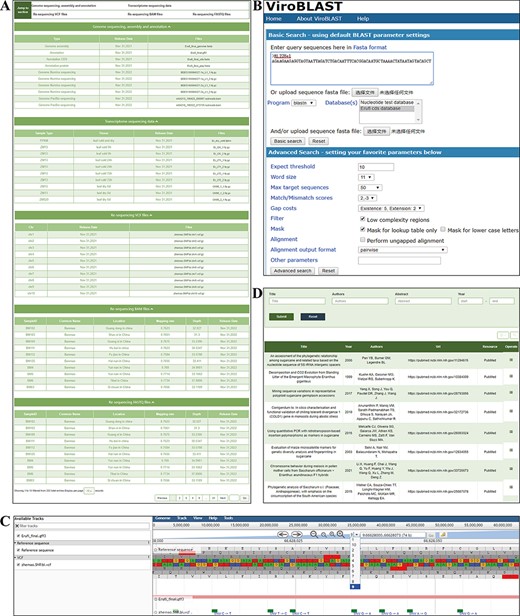Click operate icon for 2017 Mining sequence variations paper
This screenshot has width=520, height=616.
511,393
